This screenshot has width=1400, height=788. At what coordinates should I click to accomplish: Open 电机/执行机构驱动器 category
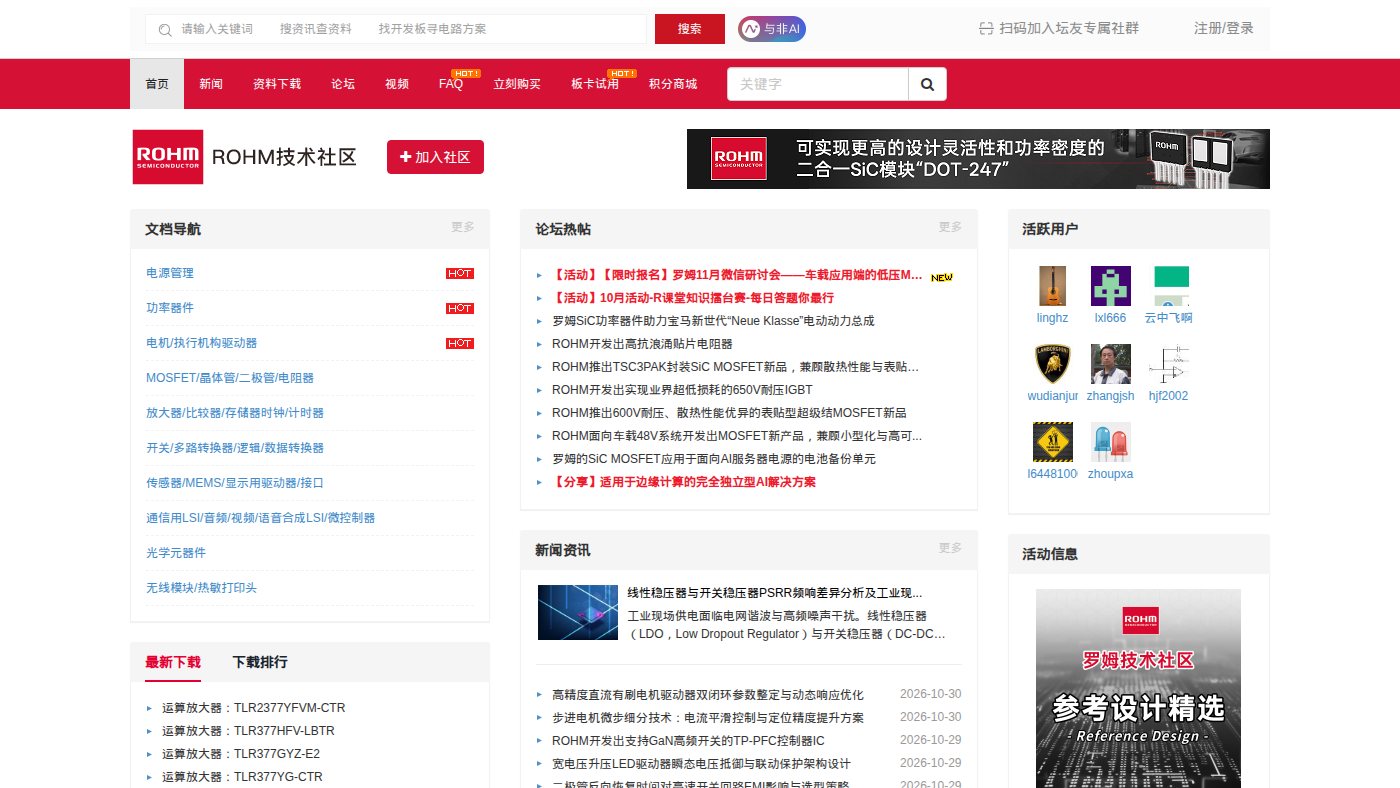pyautogui.click(x=201, y=343)
